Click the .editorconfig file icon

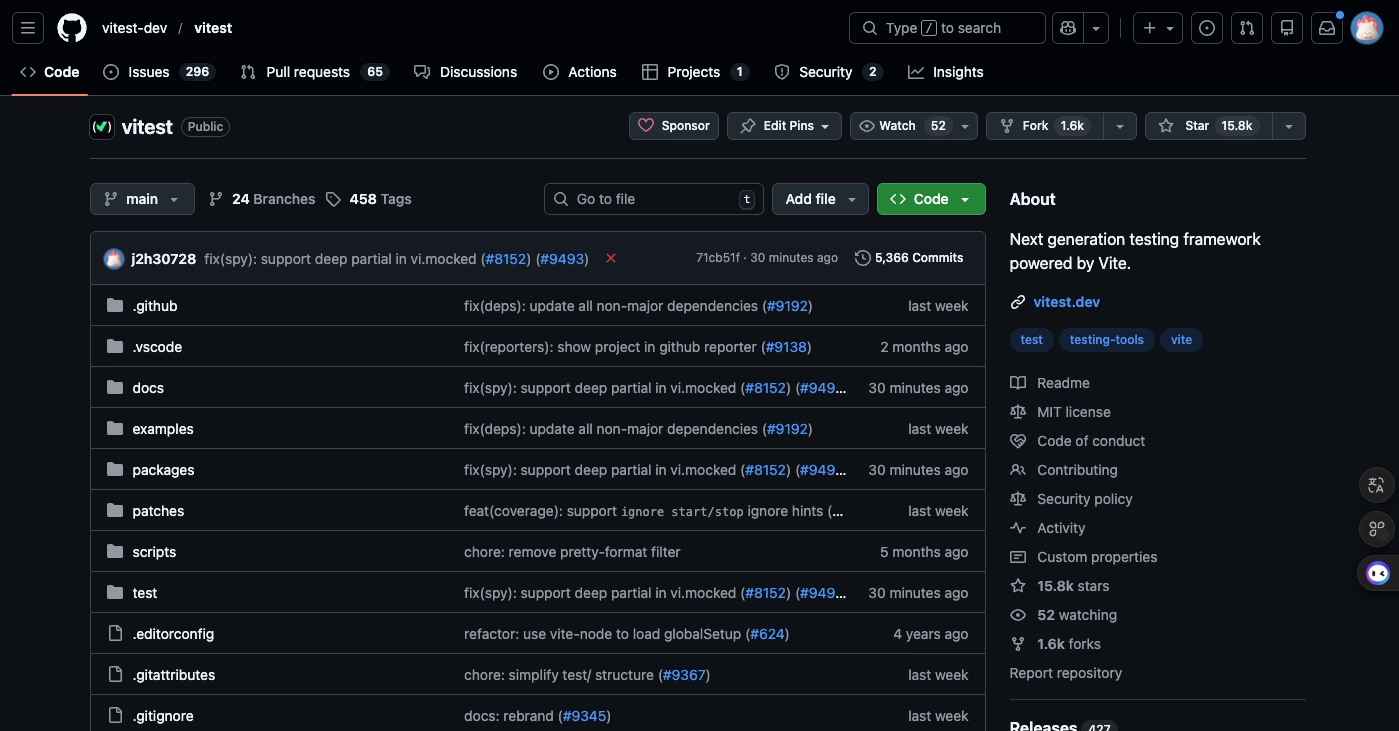click(115, 634)
